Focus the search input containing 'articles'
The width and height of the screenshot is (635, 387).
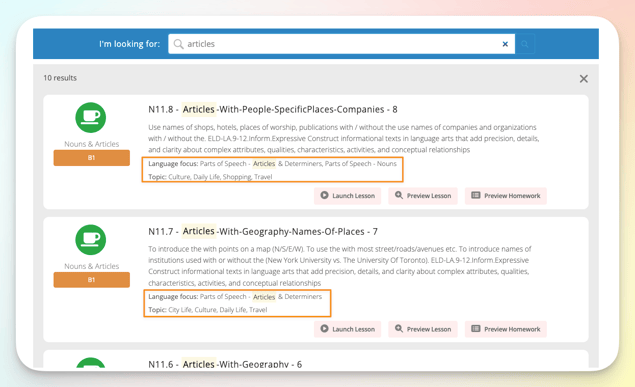coord(341,44)
